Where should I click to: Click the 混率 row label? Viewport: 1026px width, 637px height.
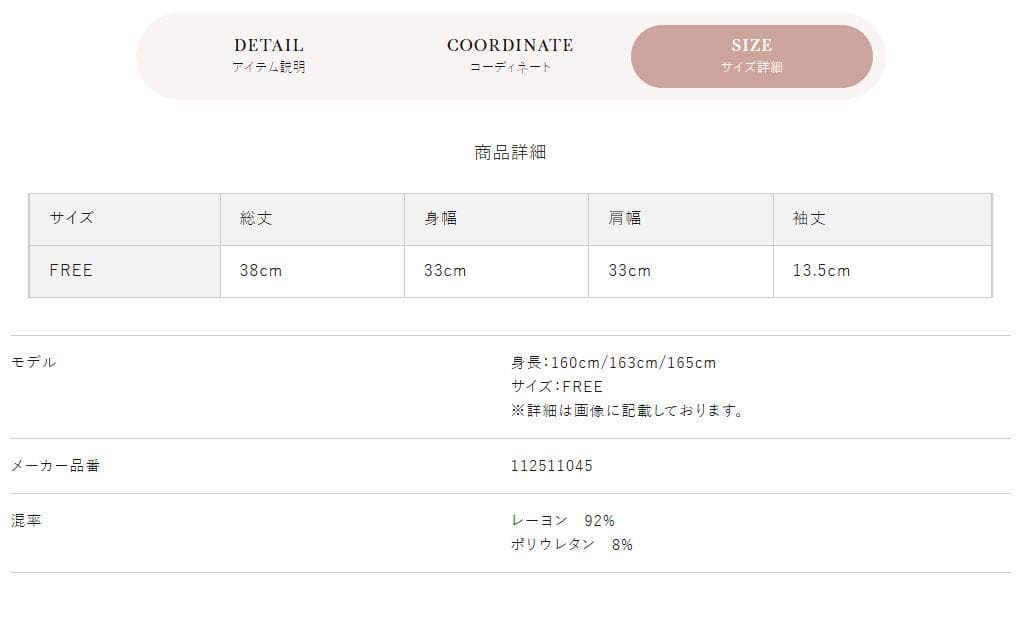[26, 521]
